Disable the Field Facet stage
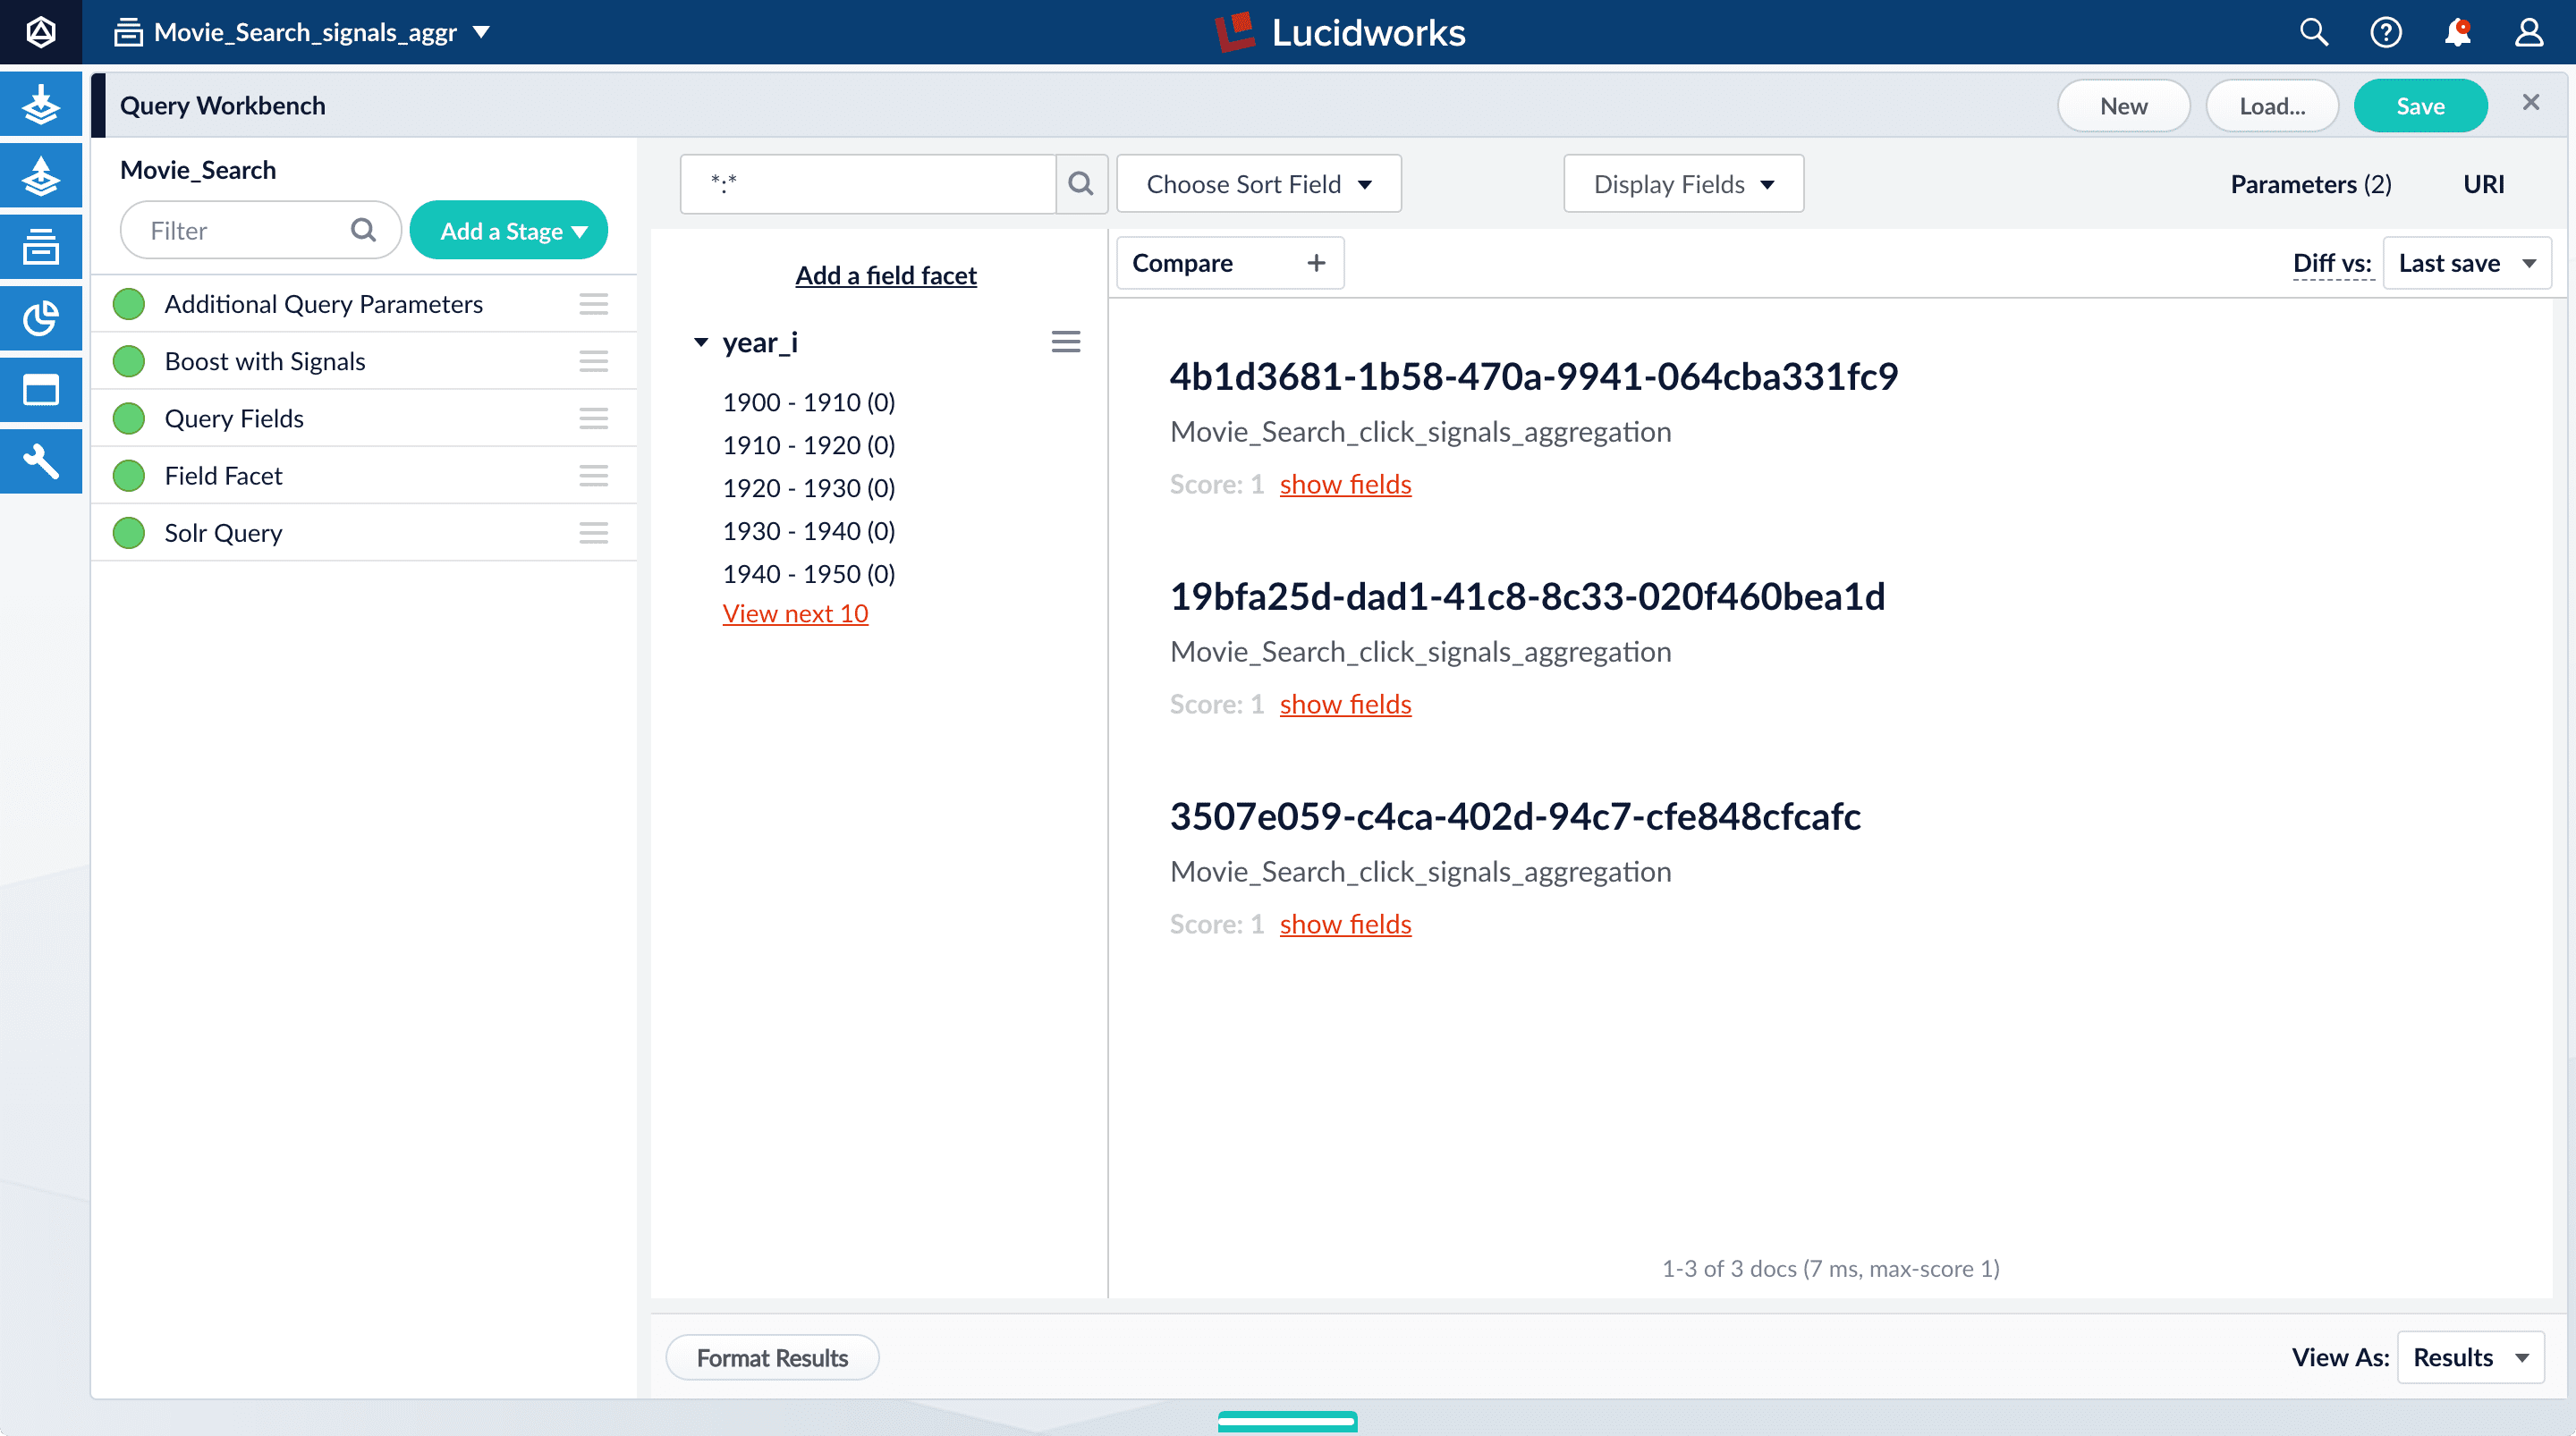Viewport: 2576px width, 1436px height. click(129, 476)
